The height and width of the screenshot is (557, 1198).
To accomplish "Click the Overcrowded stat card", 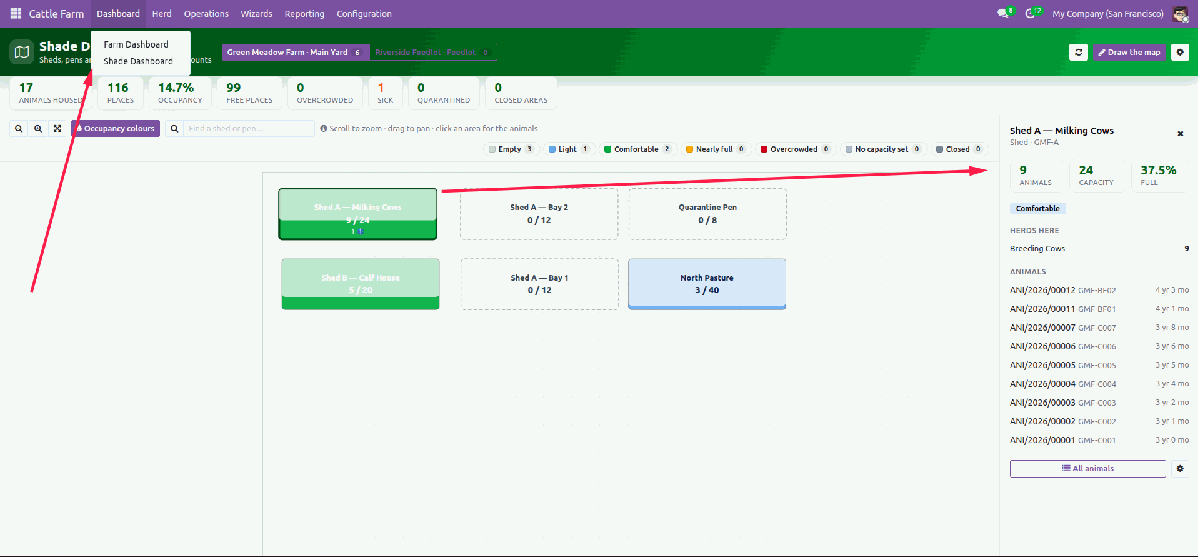I will pos(324,92).
